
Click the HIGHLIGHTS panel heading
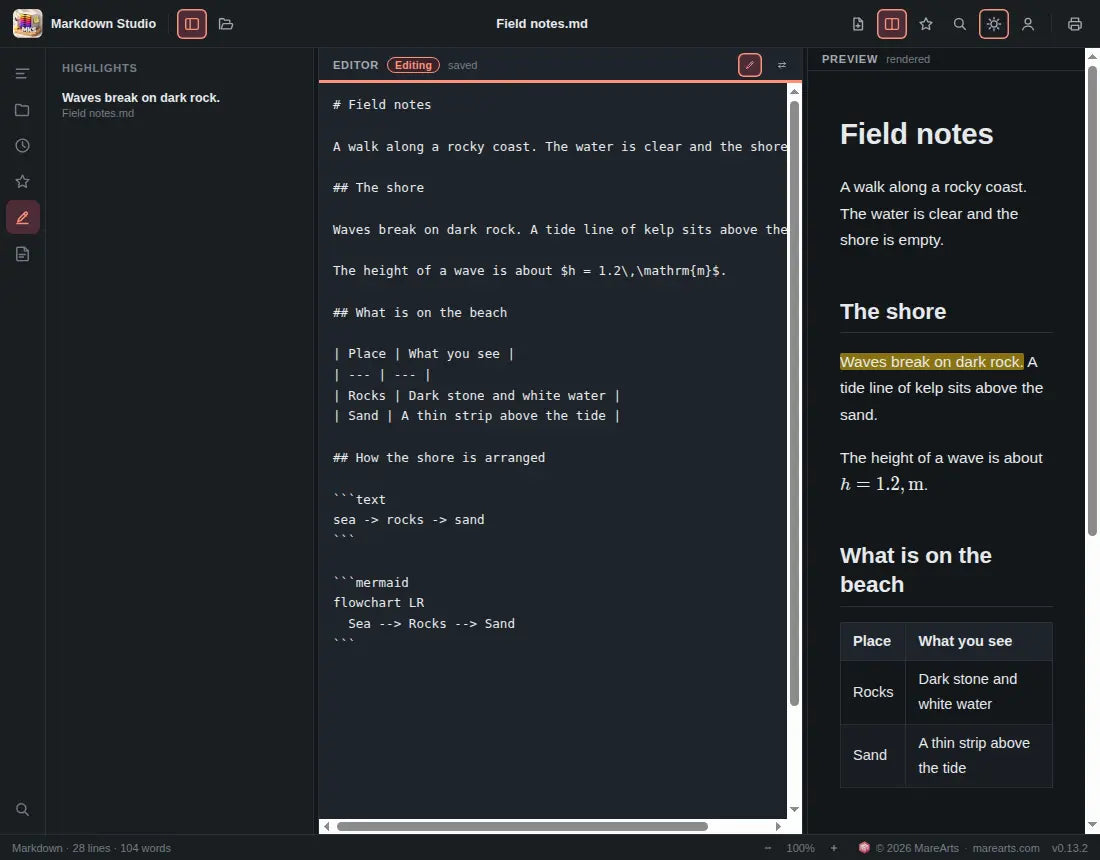[99, 68]
